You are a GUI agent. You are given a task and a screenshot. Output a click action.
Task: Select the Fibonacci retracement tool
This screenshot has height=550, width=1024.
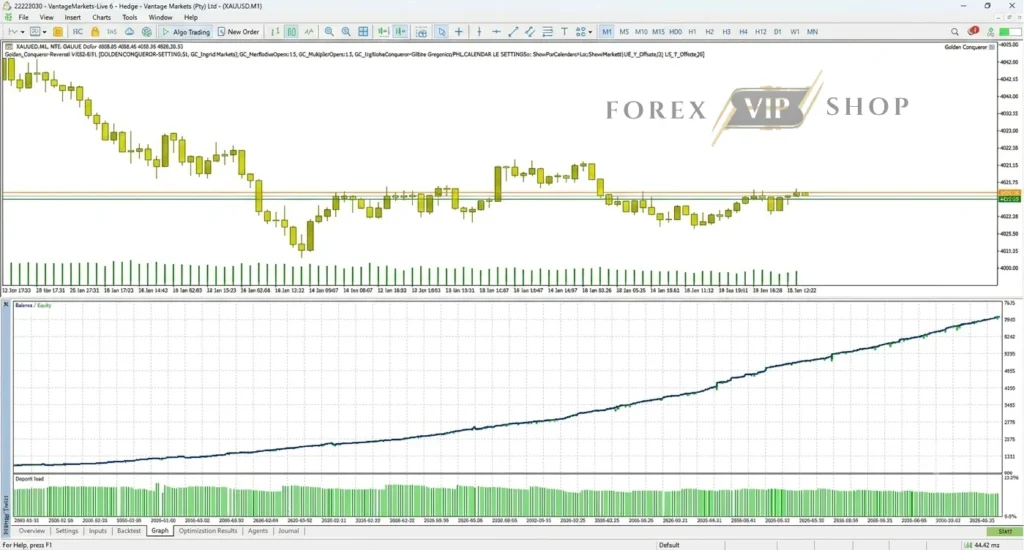click(x=547, y=31)
